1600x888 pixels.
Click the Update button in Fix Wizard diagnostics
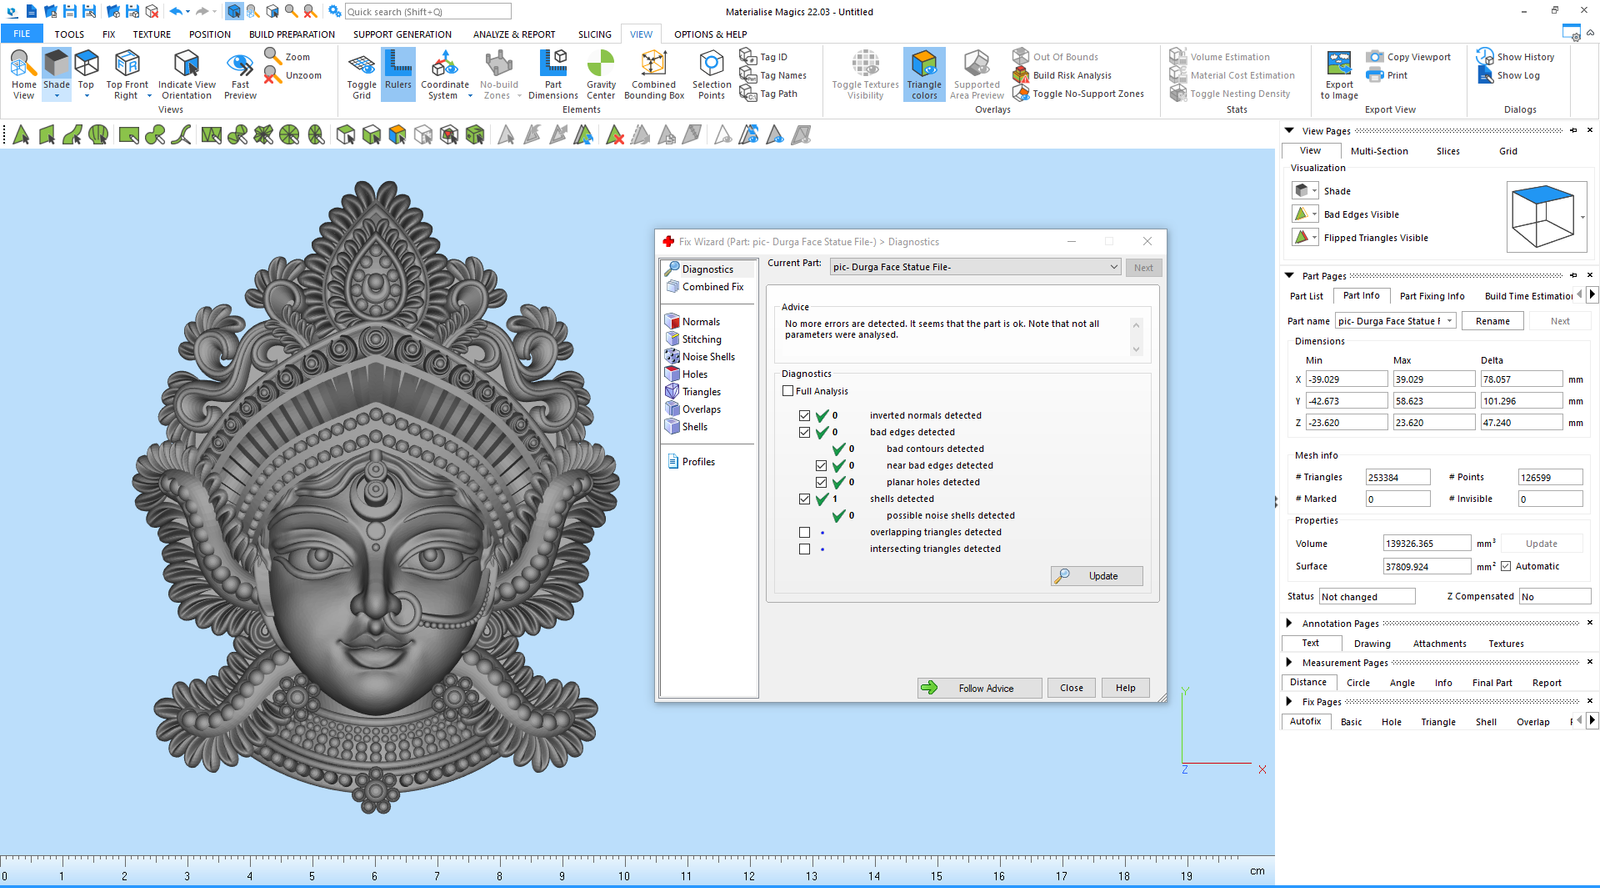[1096, 576]
